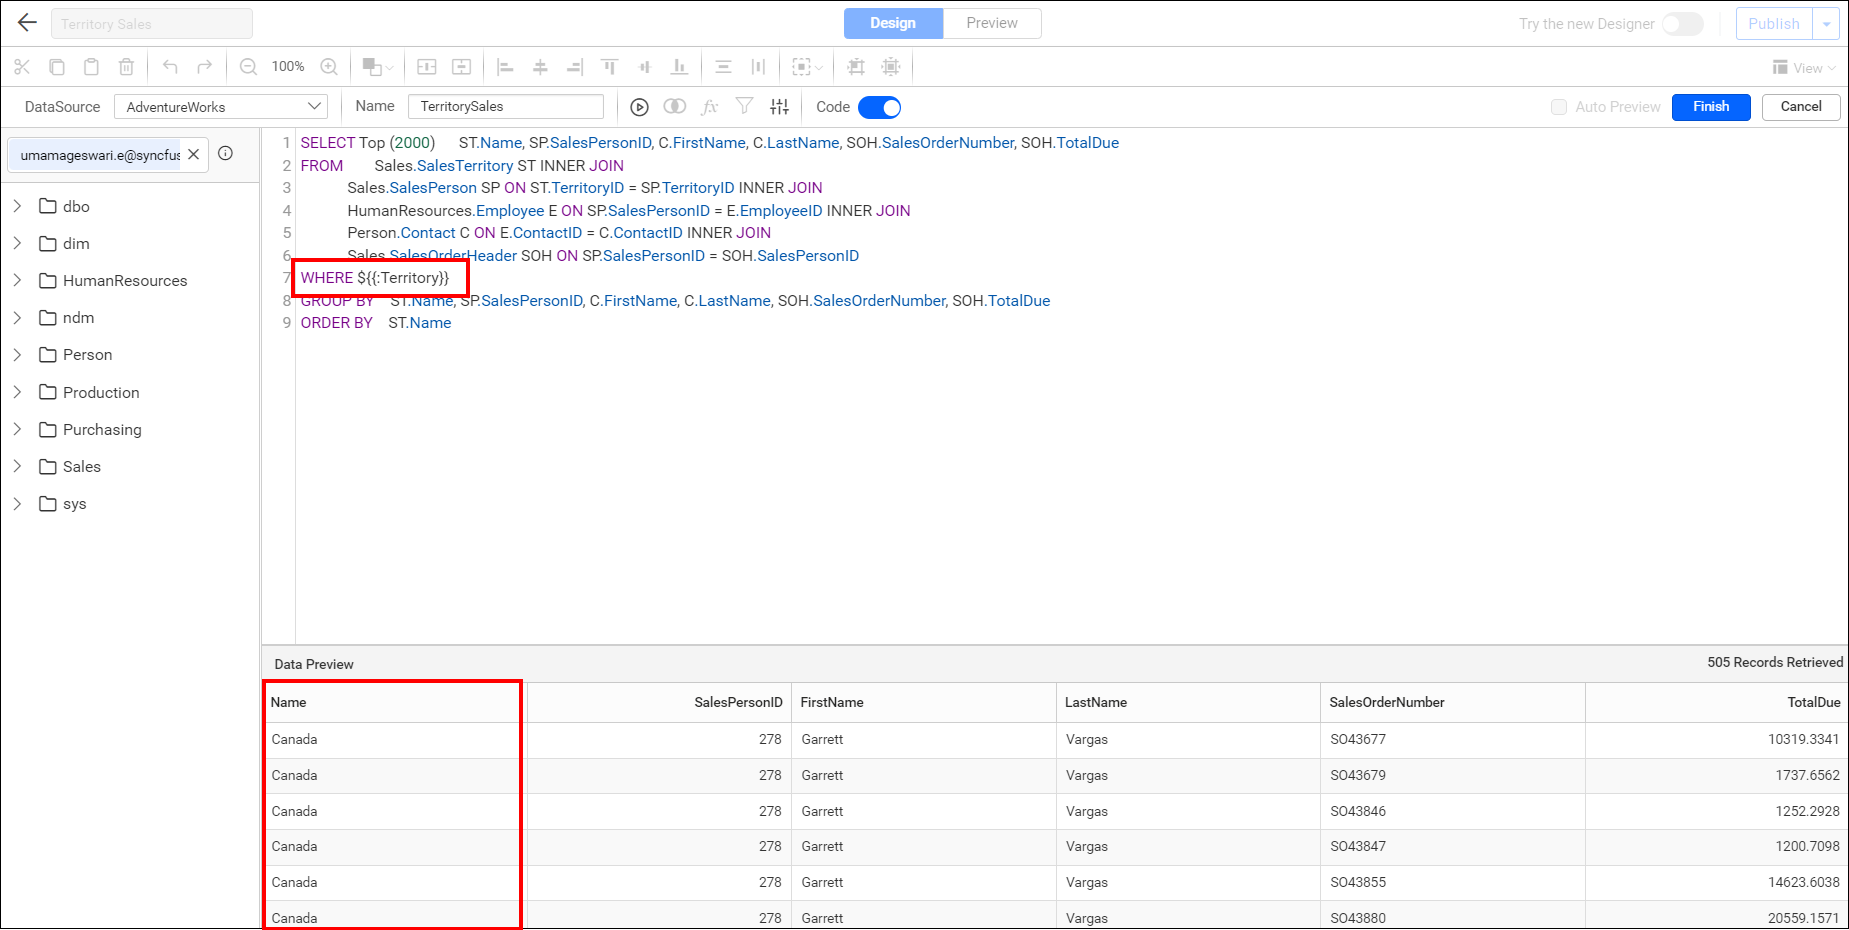Switch to the Preview tab
The image size is (1849, 930).
(991, 22)
